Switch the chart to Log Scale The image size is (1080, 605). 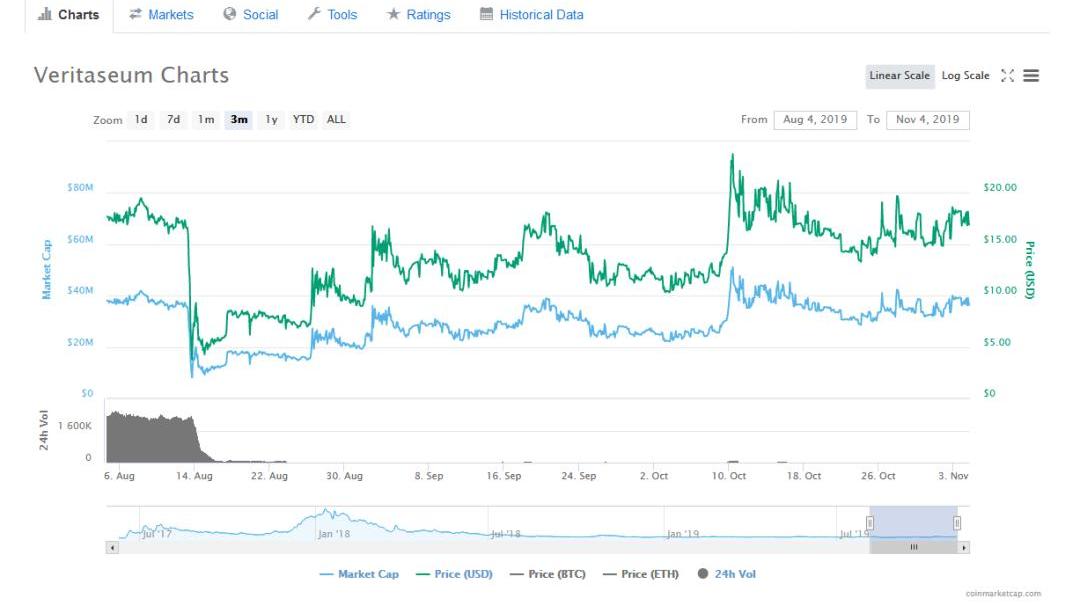[x=965, y=76]
